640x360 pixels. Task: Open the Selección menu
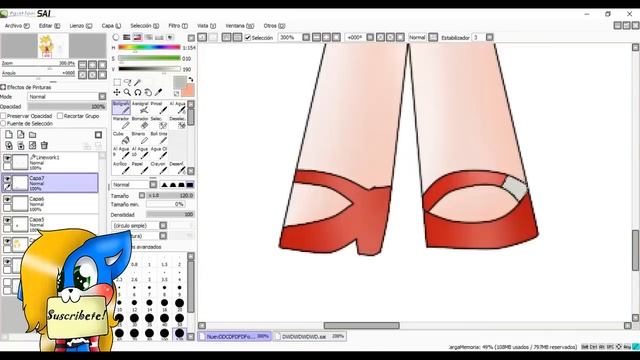tap(144, 26)
